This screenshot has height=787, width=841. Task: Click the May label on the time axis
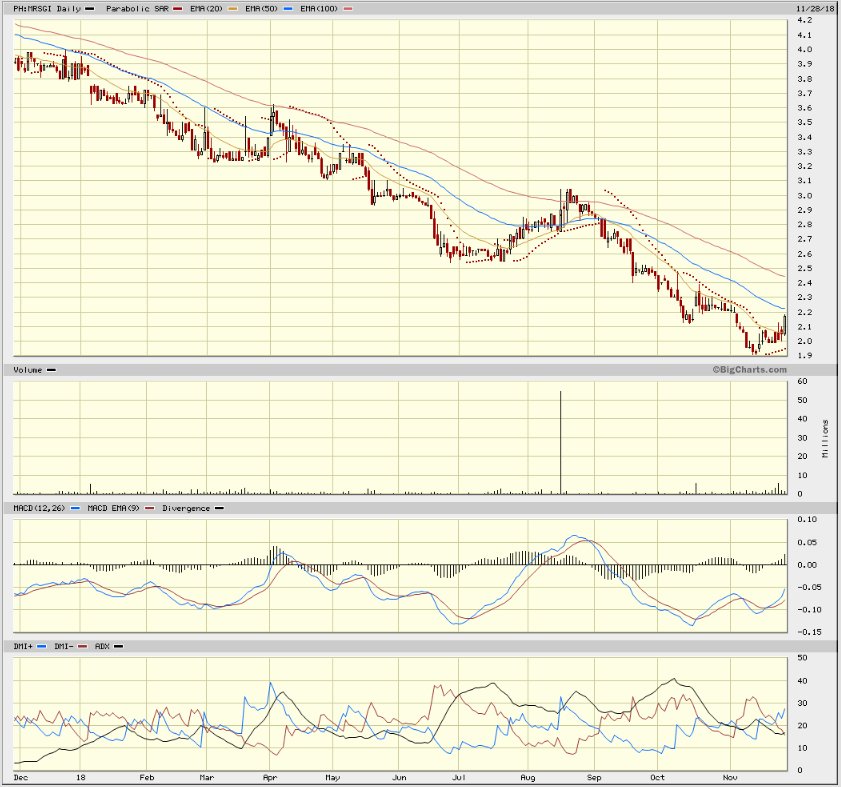pyautogui.click(x=333, y=777)
